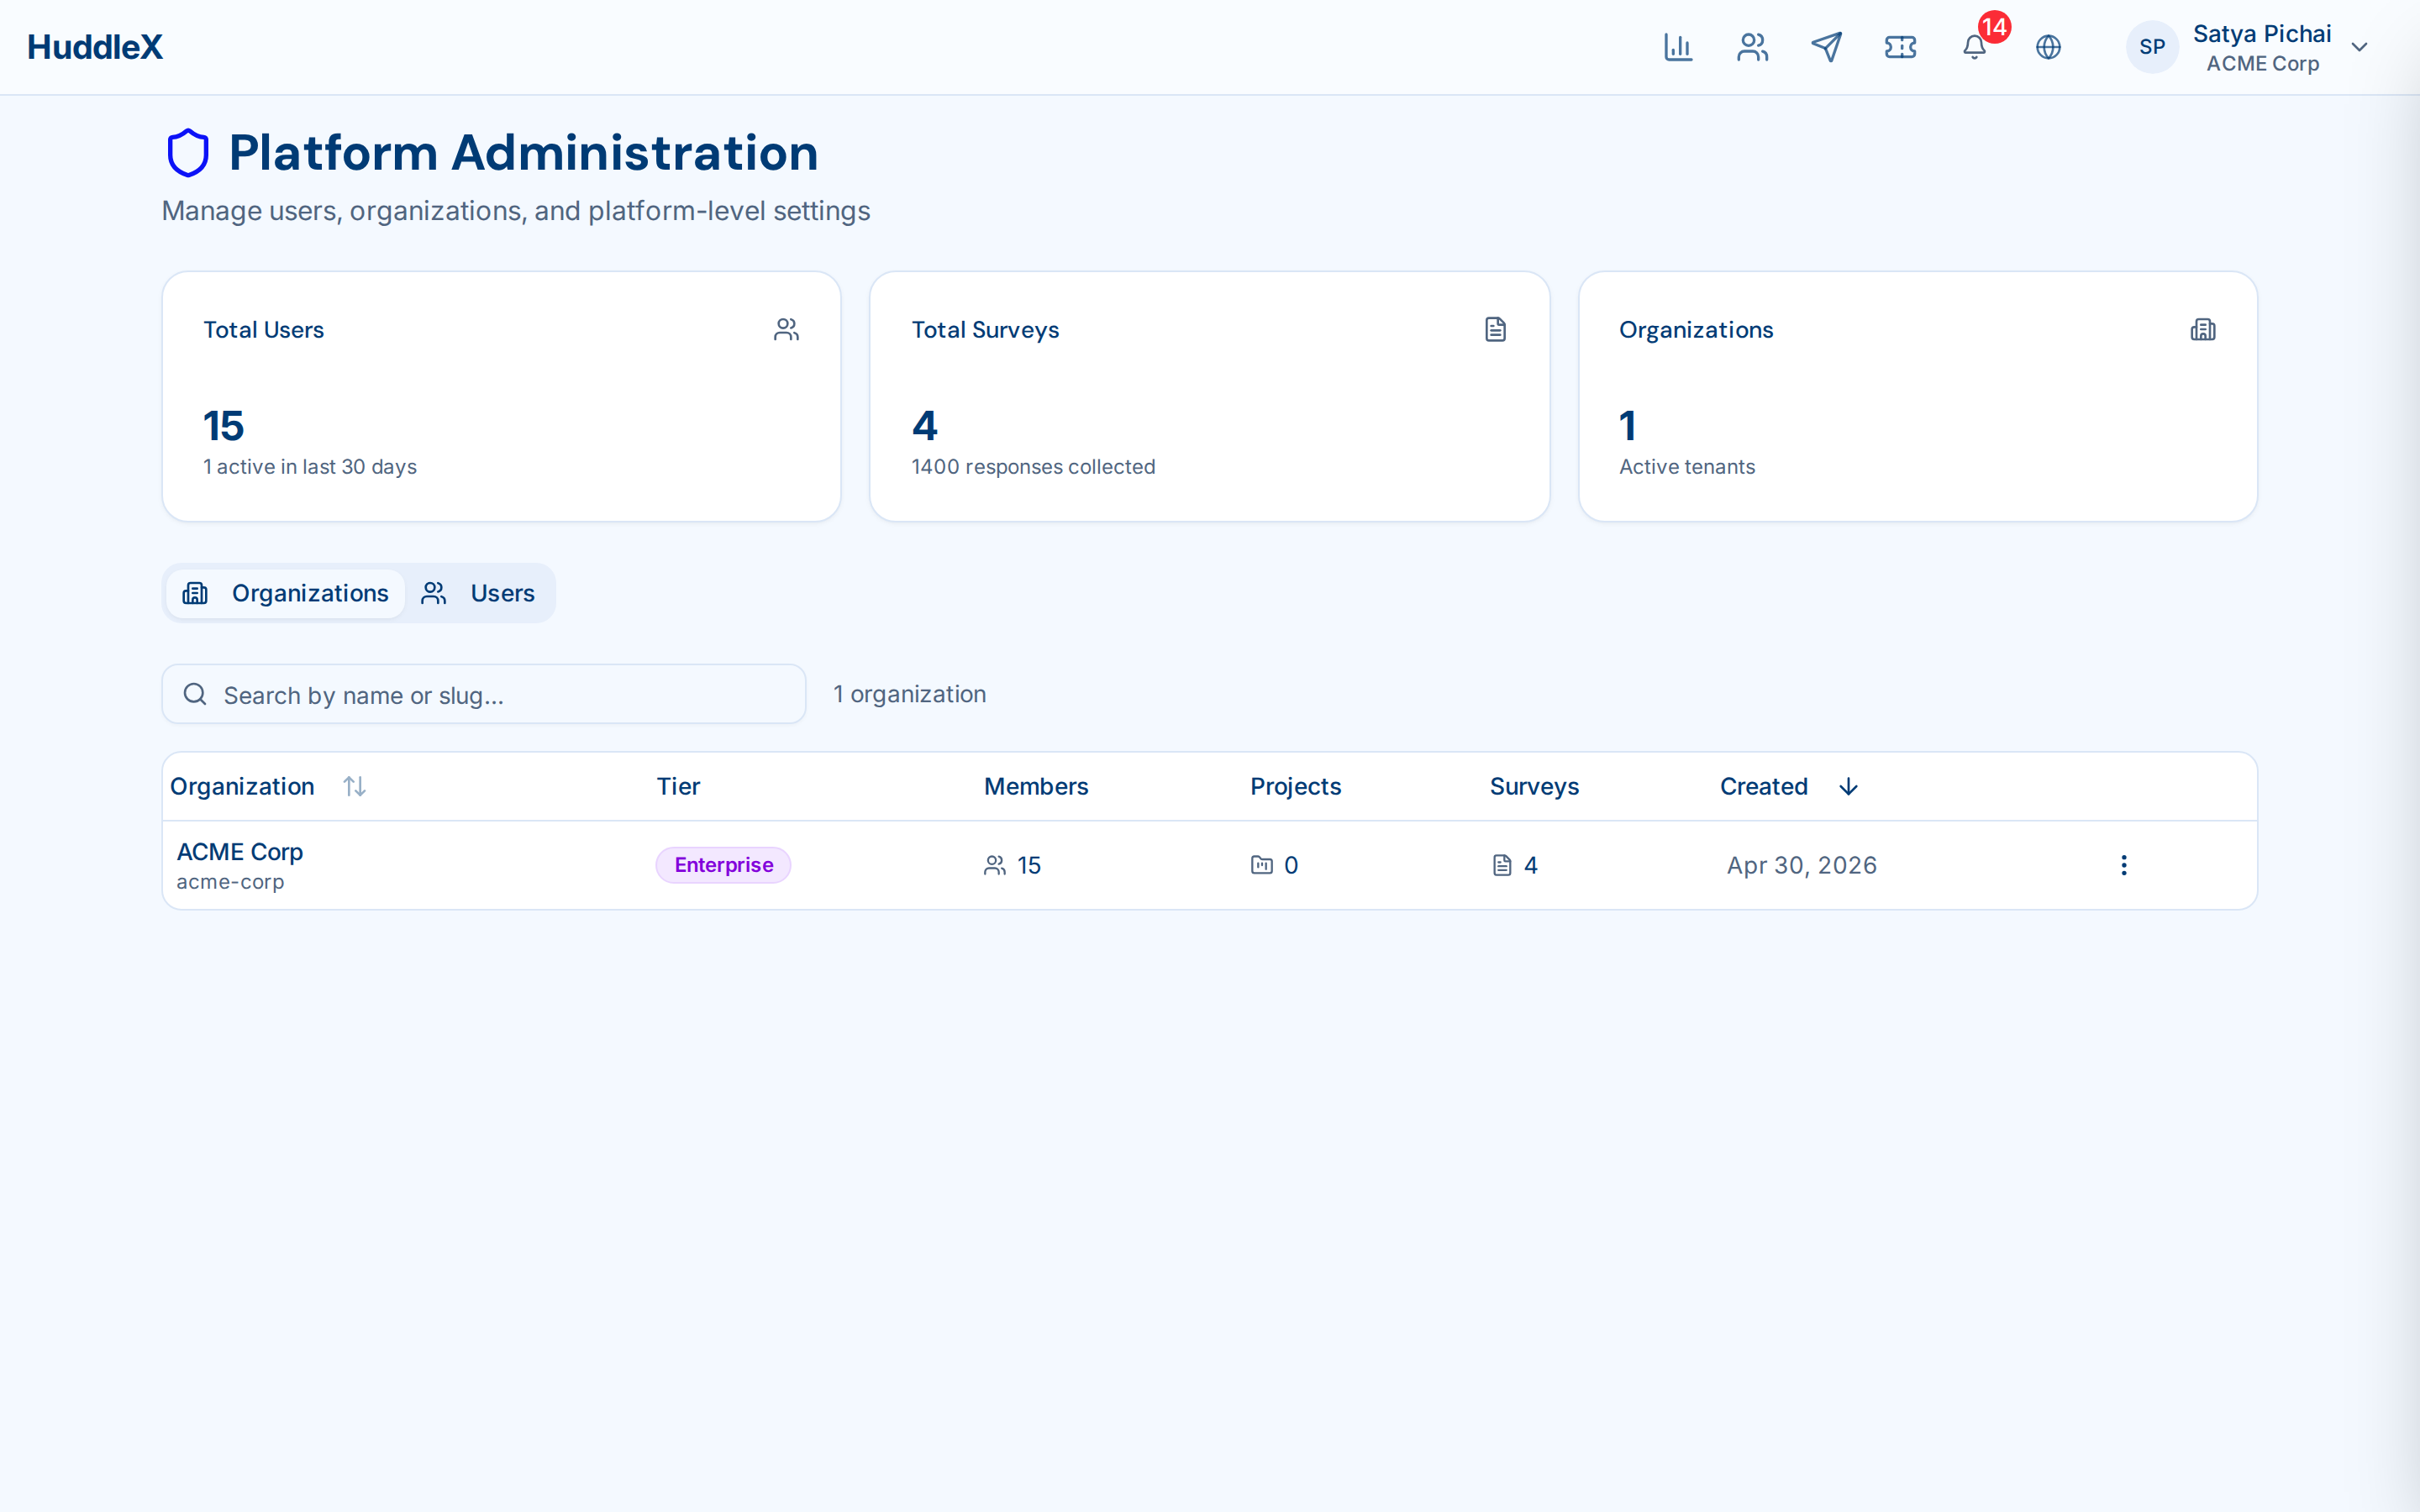The height and width of the screenshot is (1512, 2420).
Task: Click the building icon on Organizations card
Action: click(x=2203, y=329)
